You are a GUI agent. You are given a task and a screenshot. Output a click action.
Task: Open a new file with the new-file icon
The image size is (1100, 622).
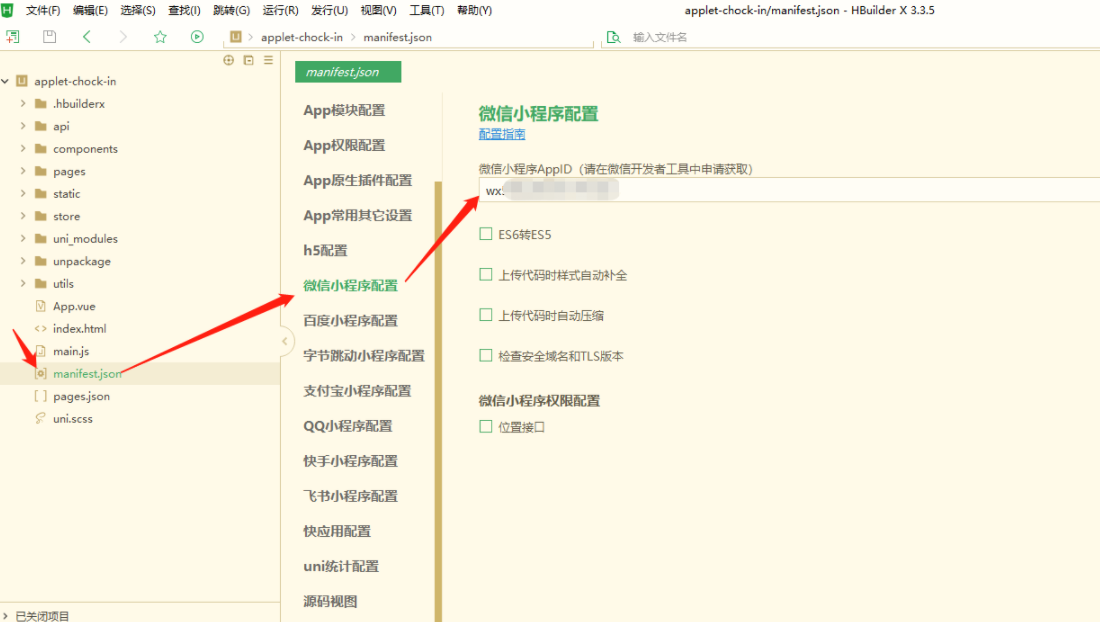14,36
